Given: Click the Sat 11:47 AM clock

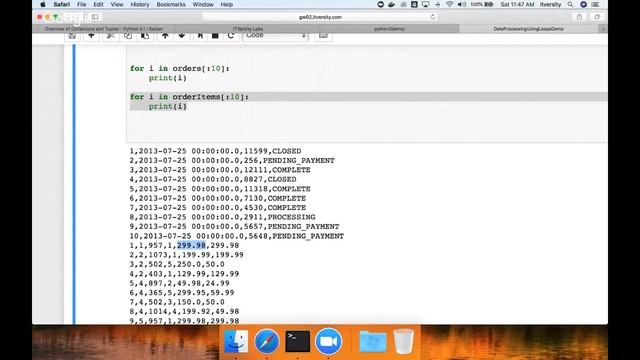Looking at the screenshot, I should [517, 4].
